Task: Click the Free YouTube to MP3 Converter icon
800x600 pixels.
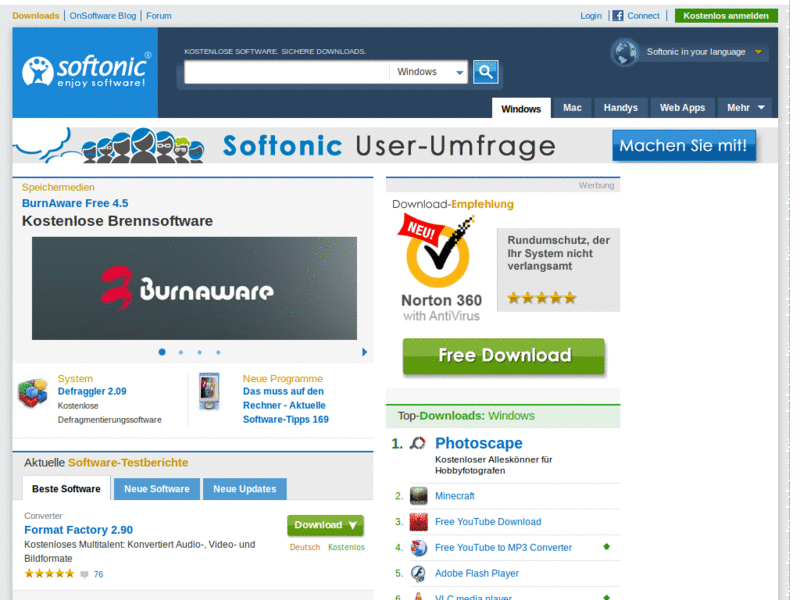Action: click(x=419, y=547)
